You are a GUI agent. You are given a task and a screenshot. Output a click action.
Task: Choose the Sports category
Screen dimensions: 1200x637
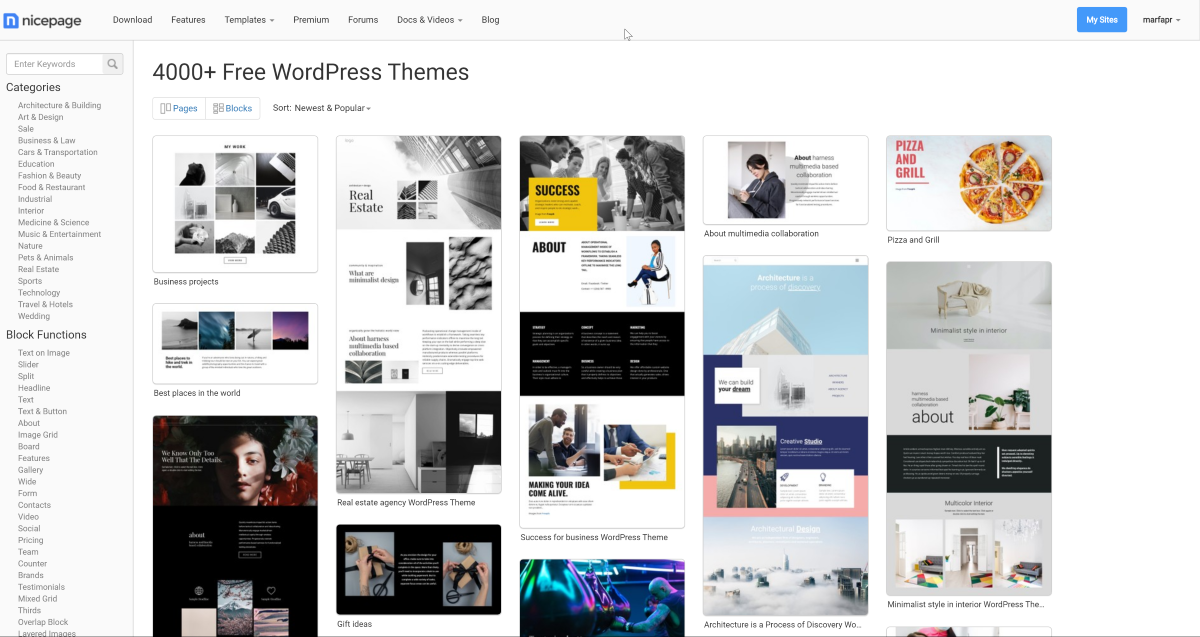(x=30, y=281)
